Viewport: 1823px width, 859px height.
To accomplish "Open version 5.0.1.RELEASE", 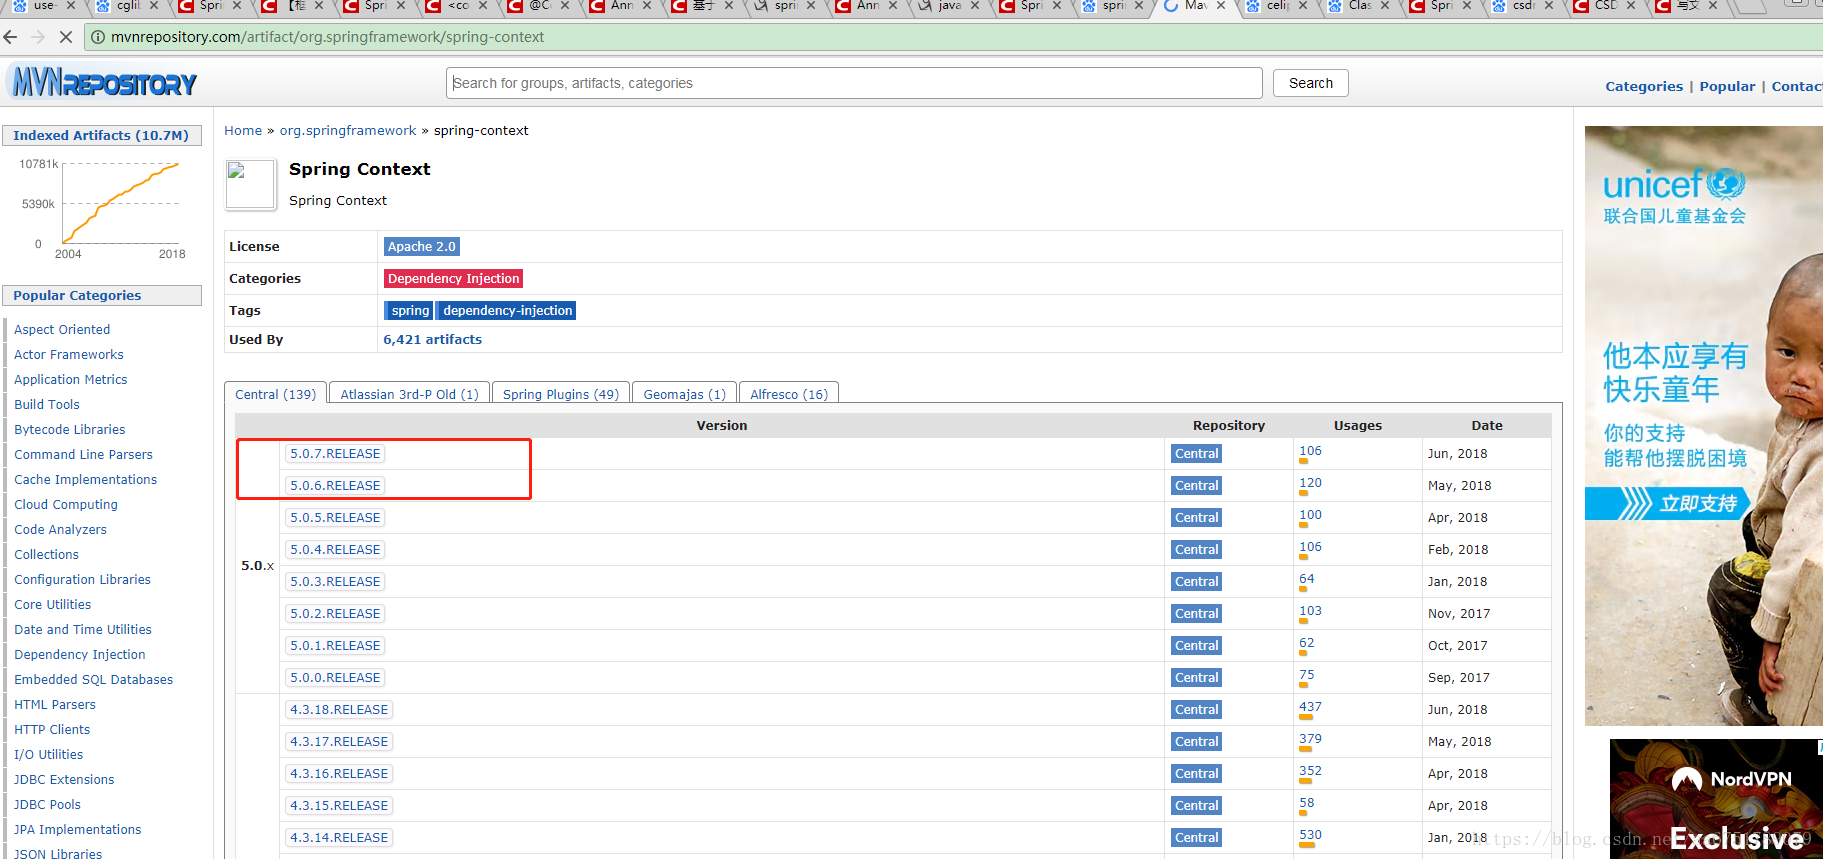I will pyautogui.click(x=335, y=645).
